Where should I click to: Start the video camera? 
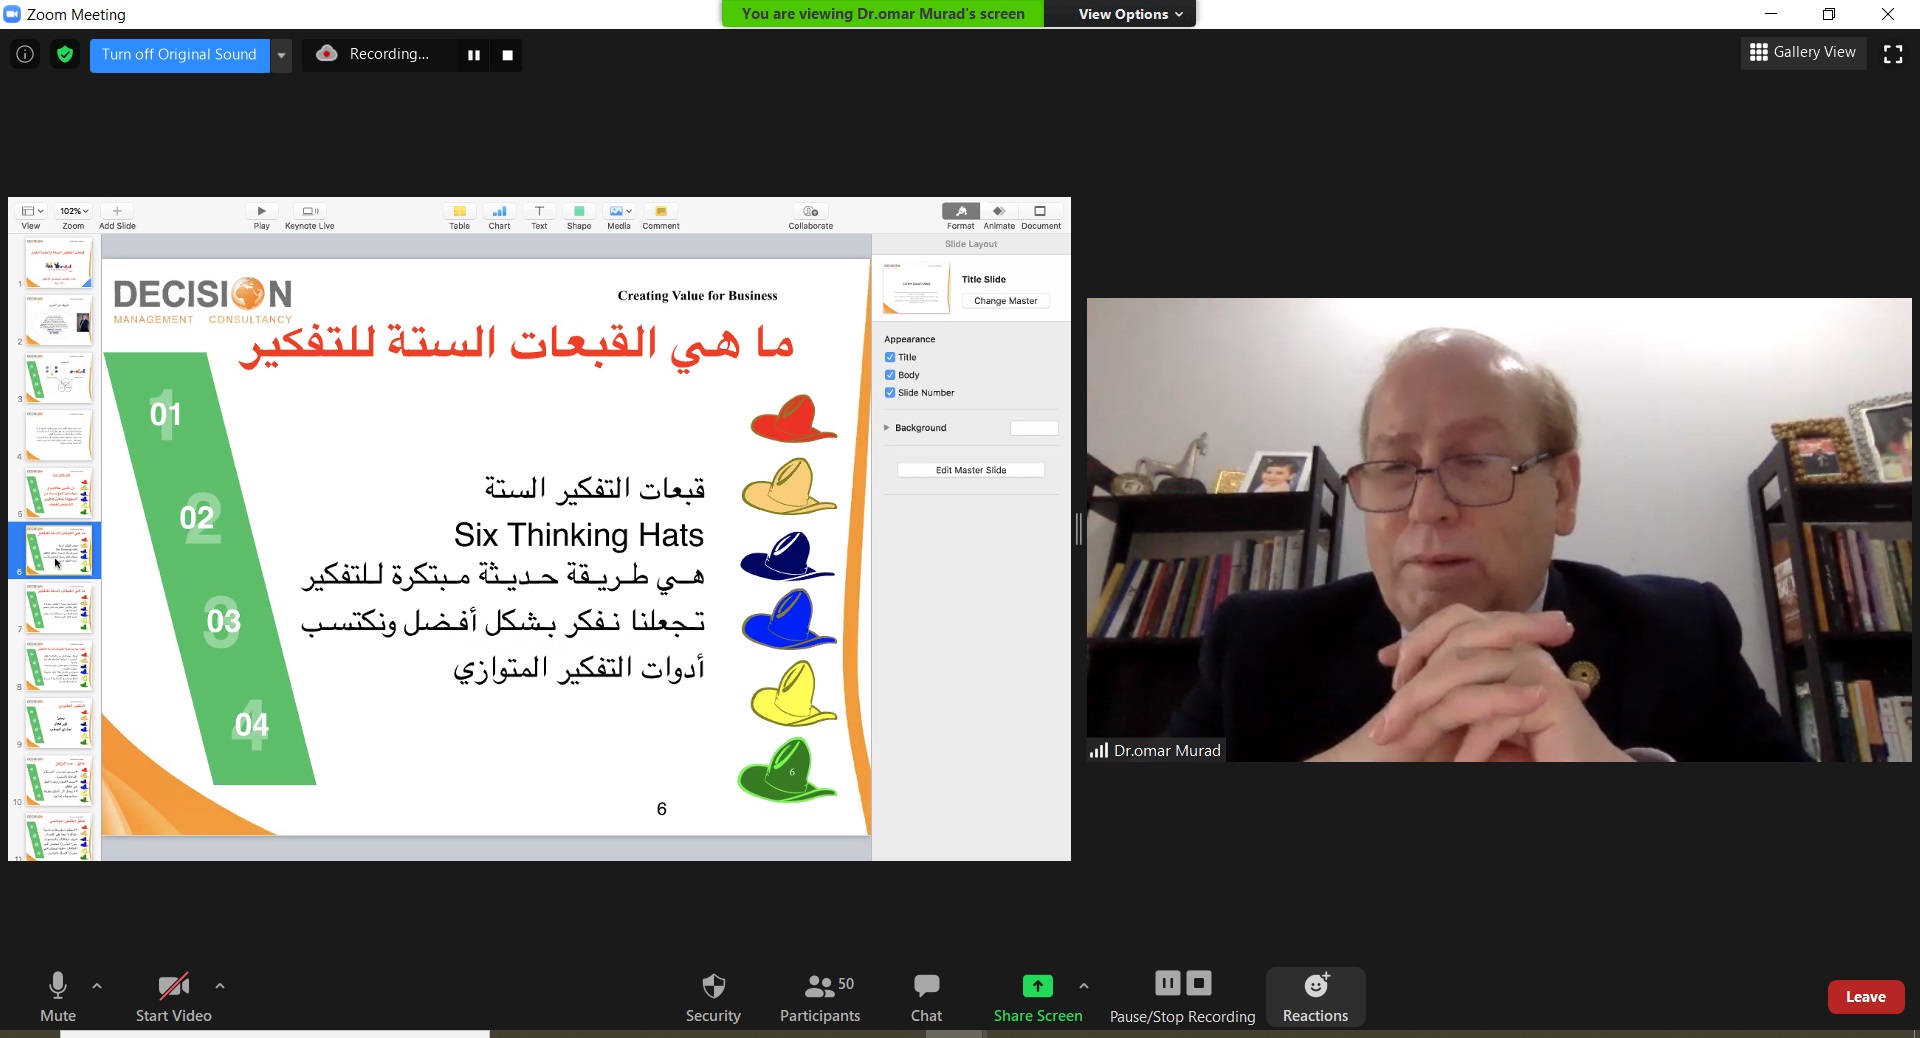pyautogui.click(x=173, y=997)
